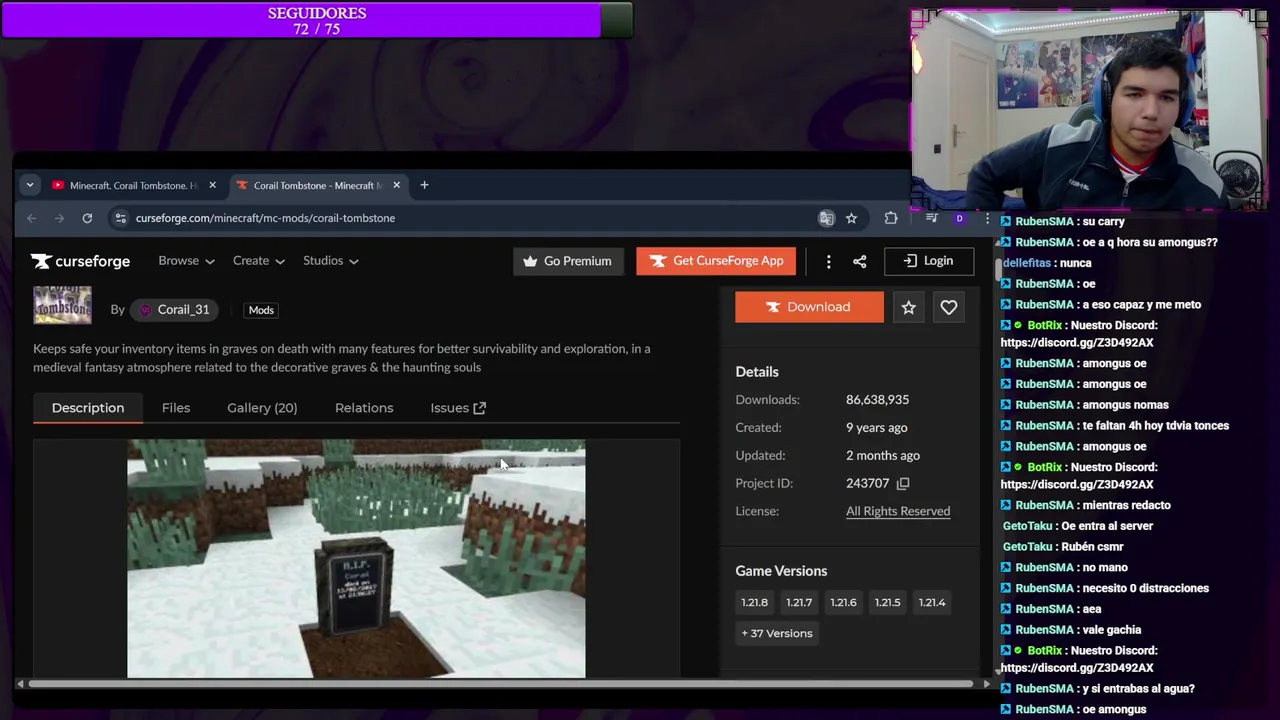Image resolution: width=1280 pixels, height=720 pixels.
Task: Expand the Studios dropdown menu
Action: pos(330,261)
